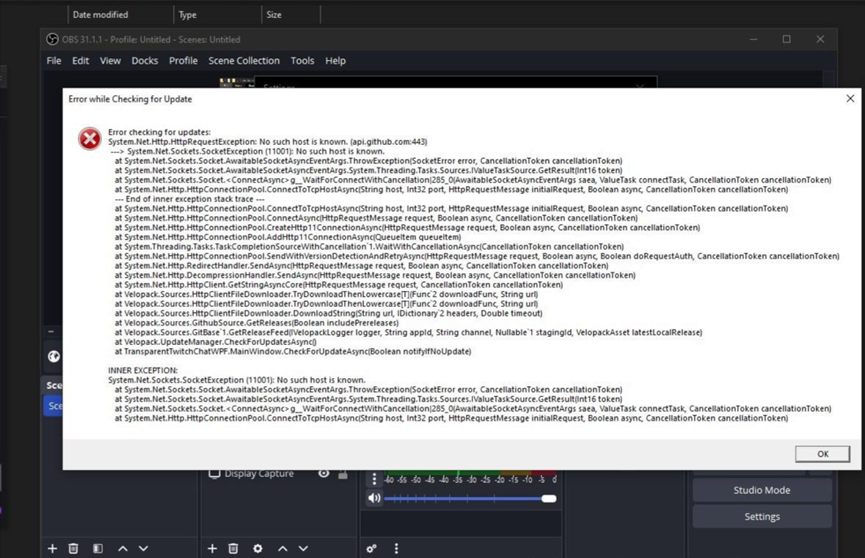Click the Studio Mode button
Screen dimensions: 865x558
click(762, 490)
